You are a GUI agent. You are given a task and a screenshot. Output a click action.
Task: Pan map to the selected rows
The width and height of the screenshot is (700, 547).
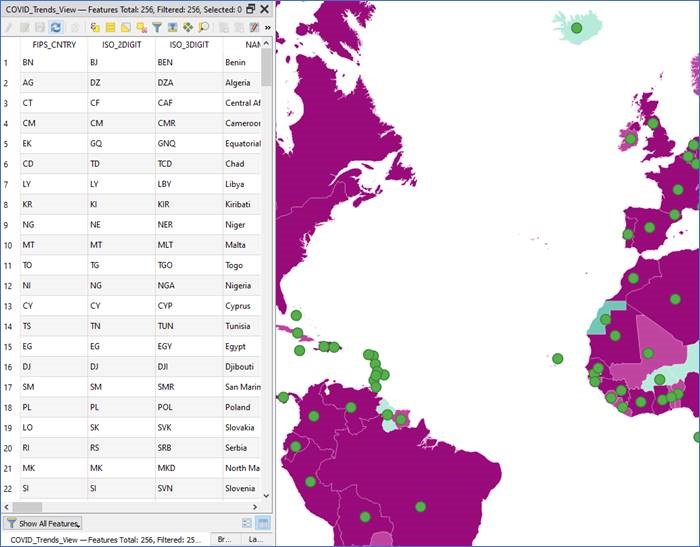point(188,28)
